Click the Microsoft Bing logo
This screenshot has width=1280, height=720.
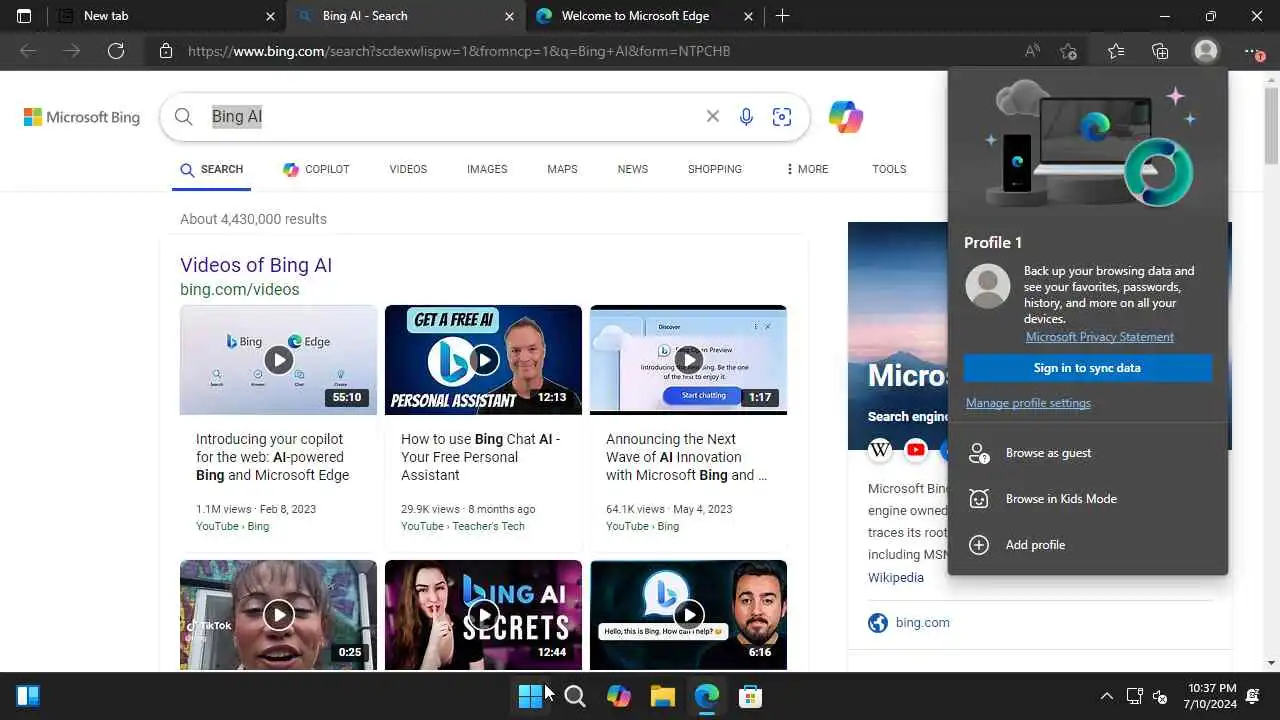pos(82,117)
